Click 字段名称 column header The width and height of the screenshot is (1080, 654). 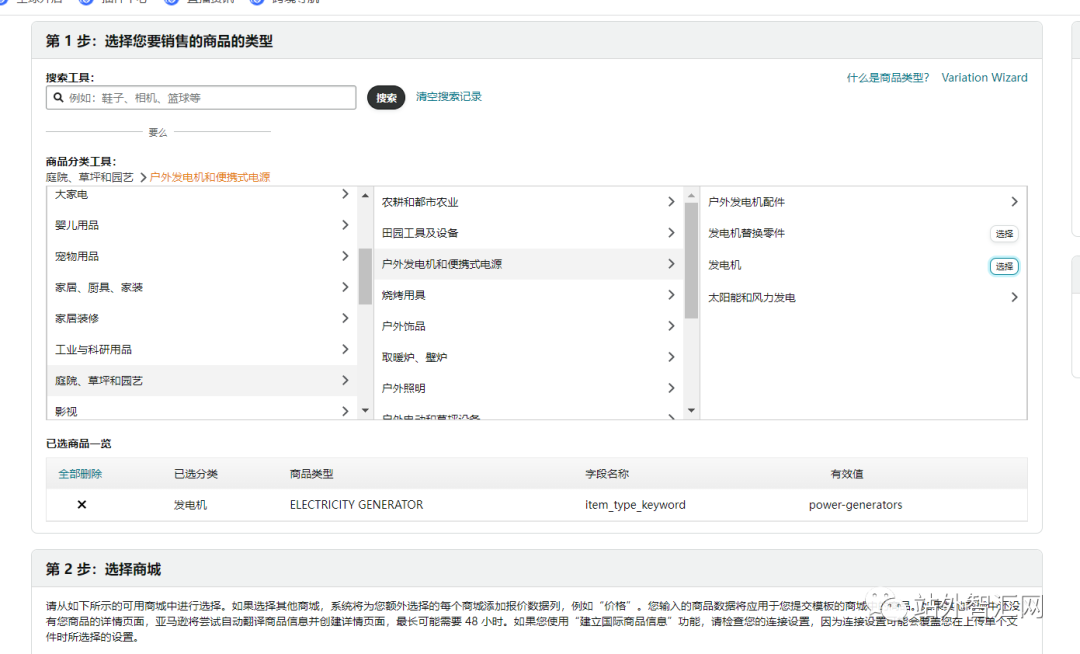[607, 474]
